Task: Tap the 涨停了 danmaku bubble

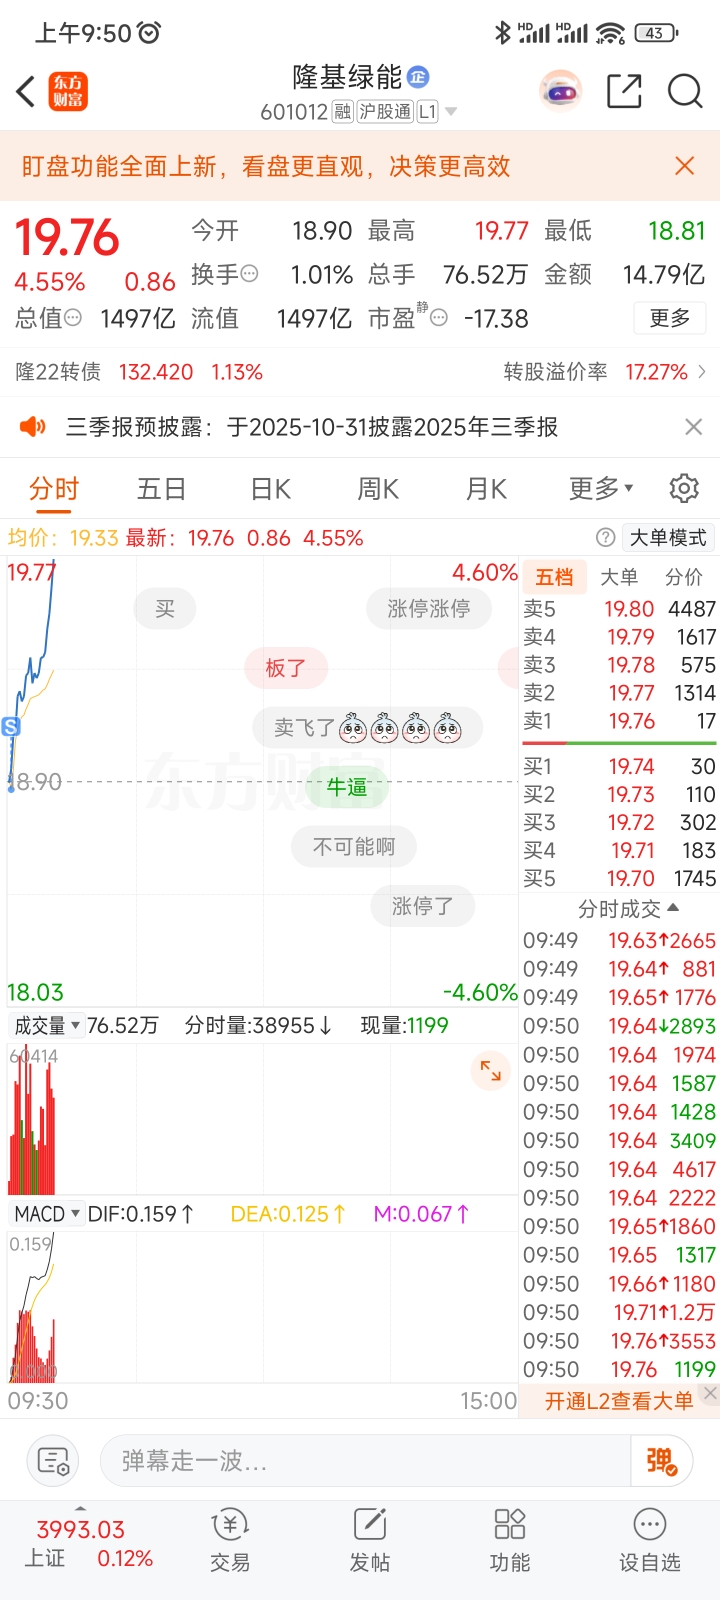Action: 423,906
